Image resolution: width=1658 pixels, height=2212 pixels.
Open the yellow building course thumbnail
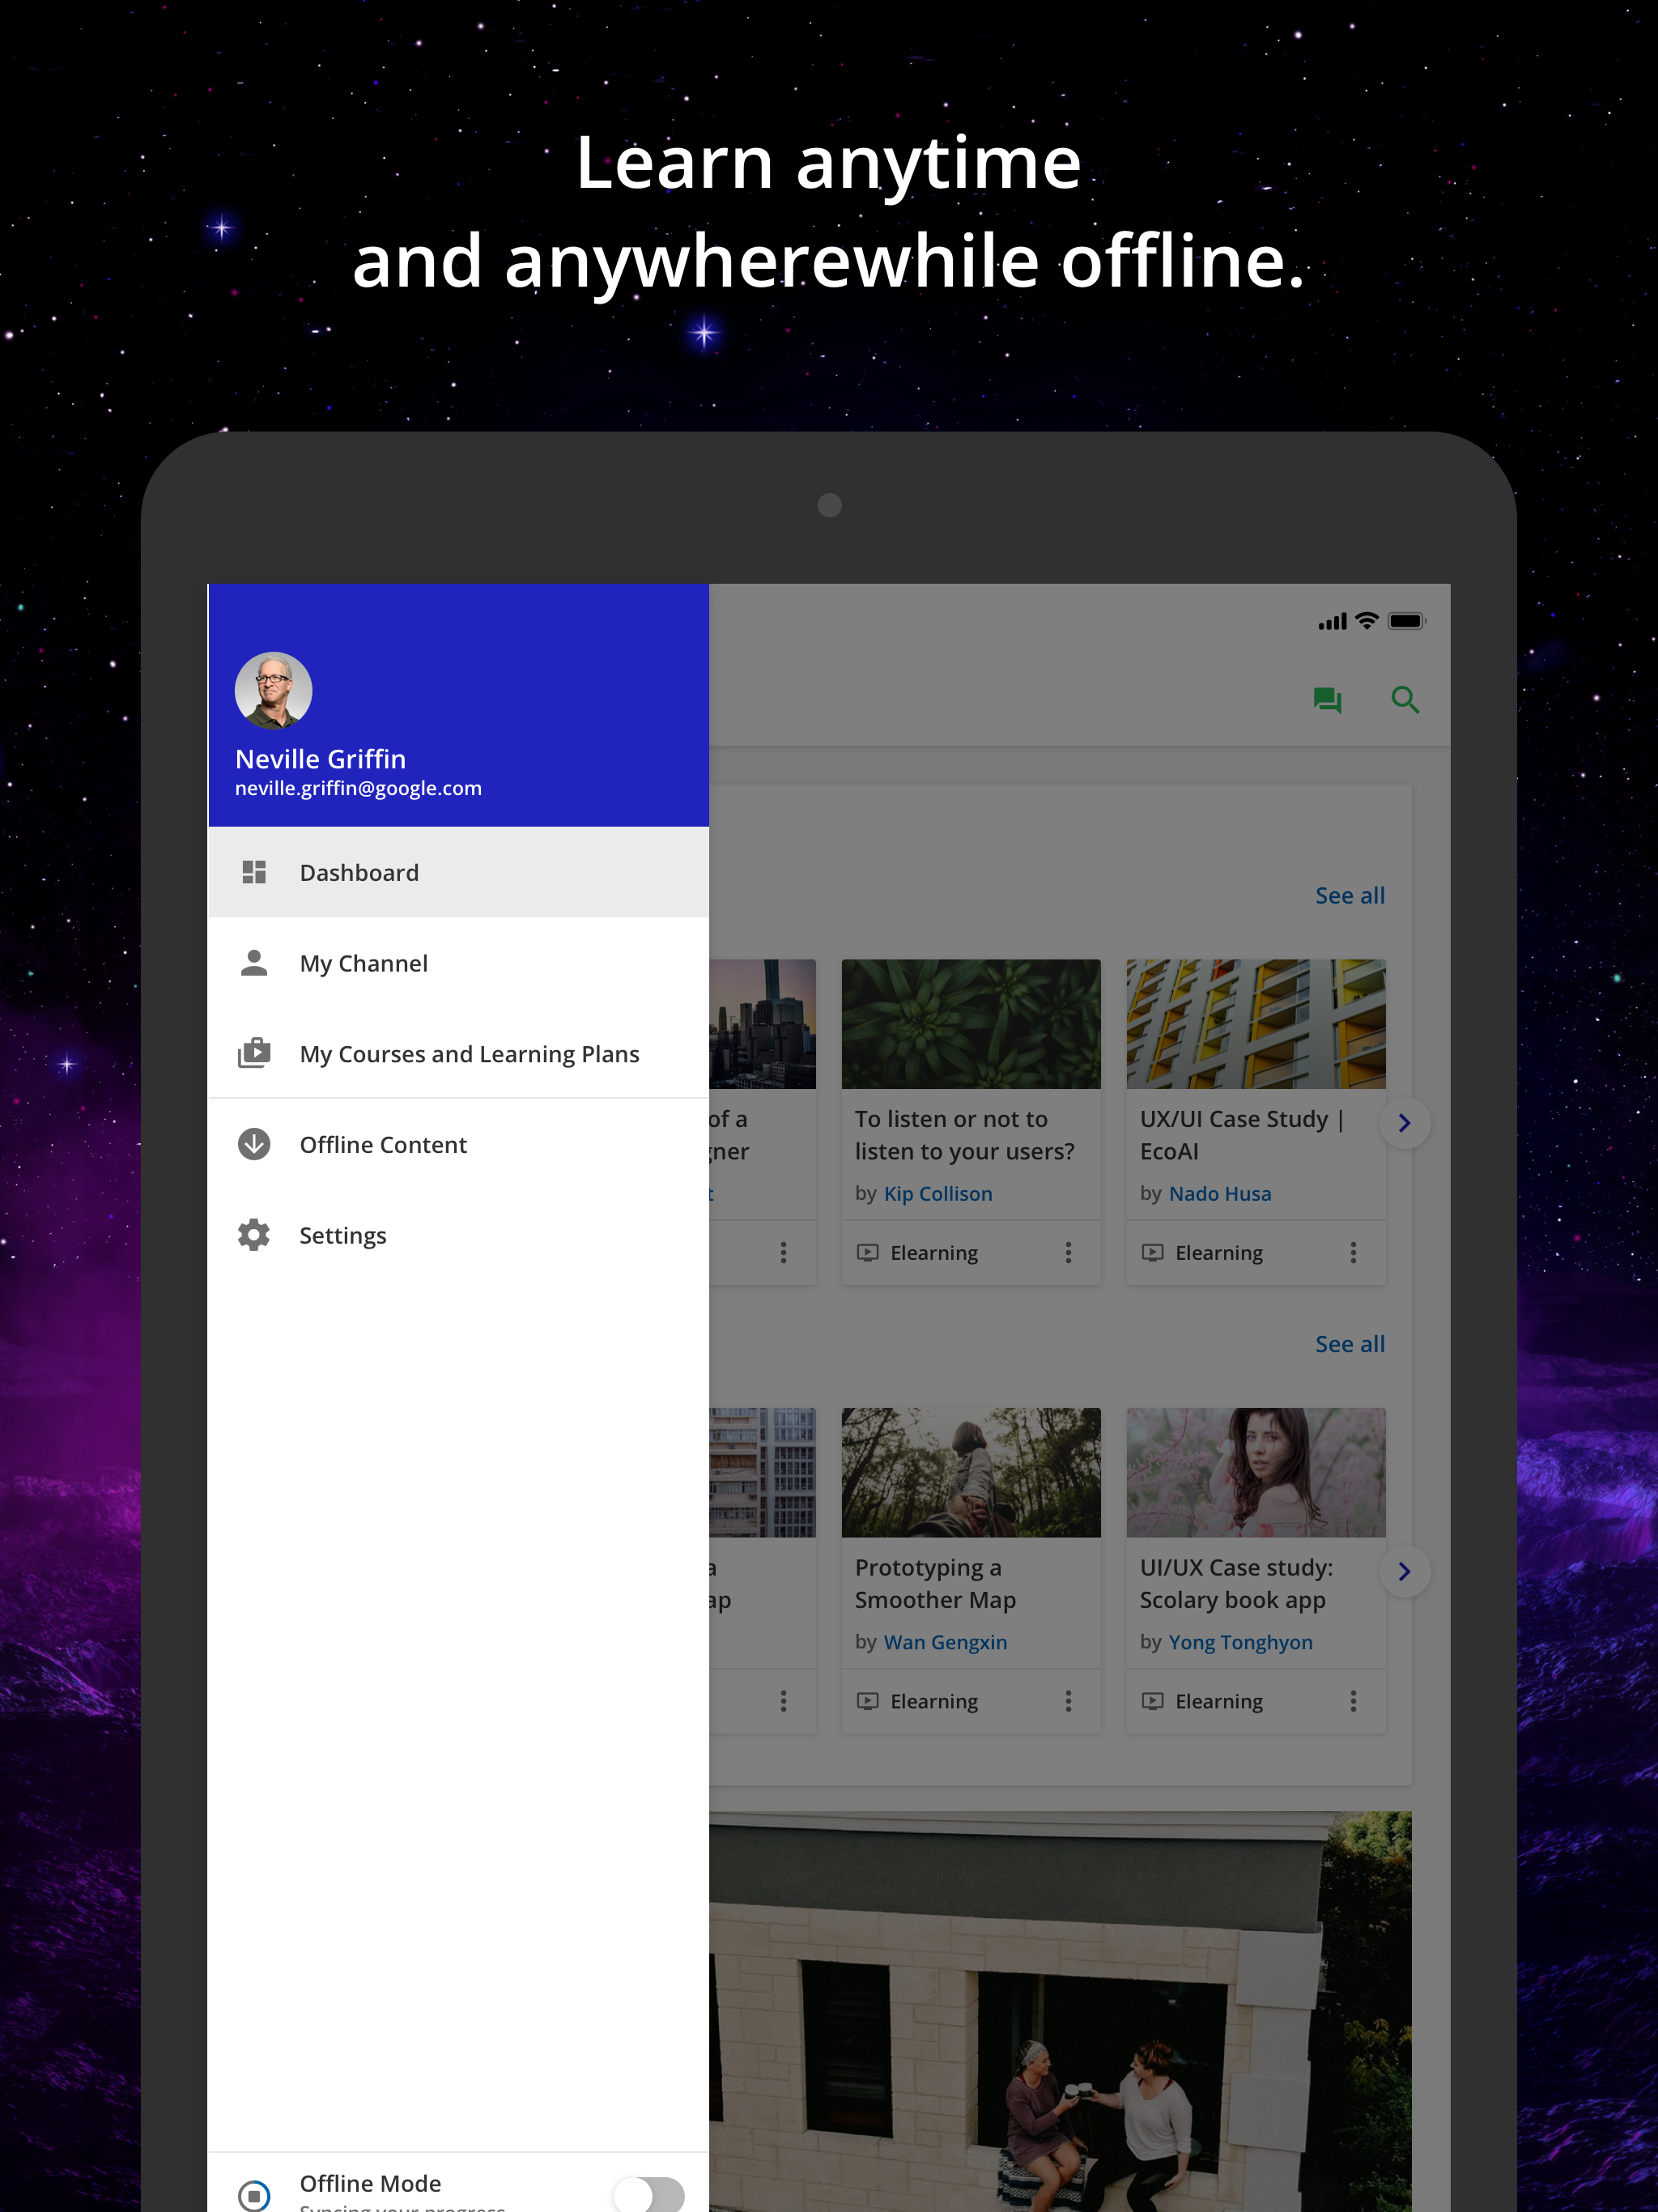[1256, 1024]
